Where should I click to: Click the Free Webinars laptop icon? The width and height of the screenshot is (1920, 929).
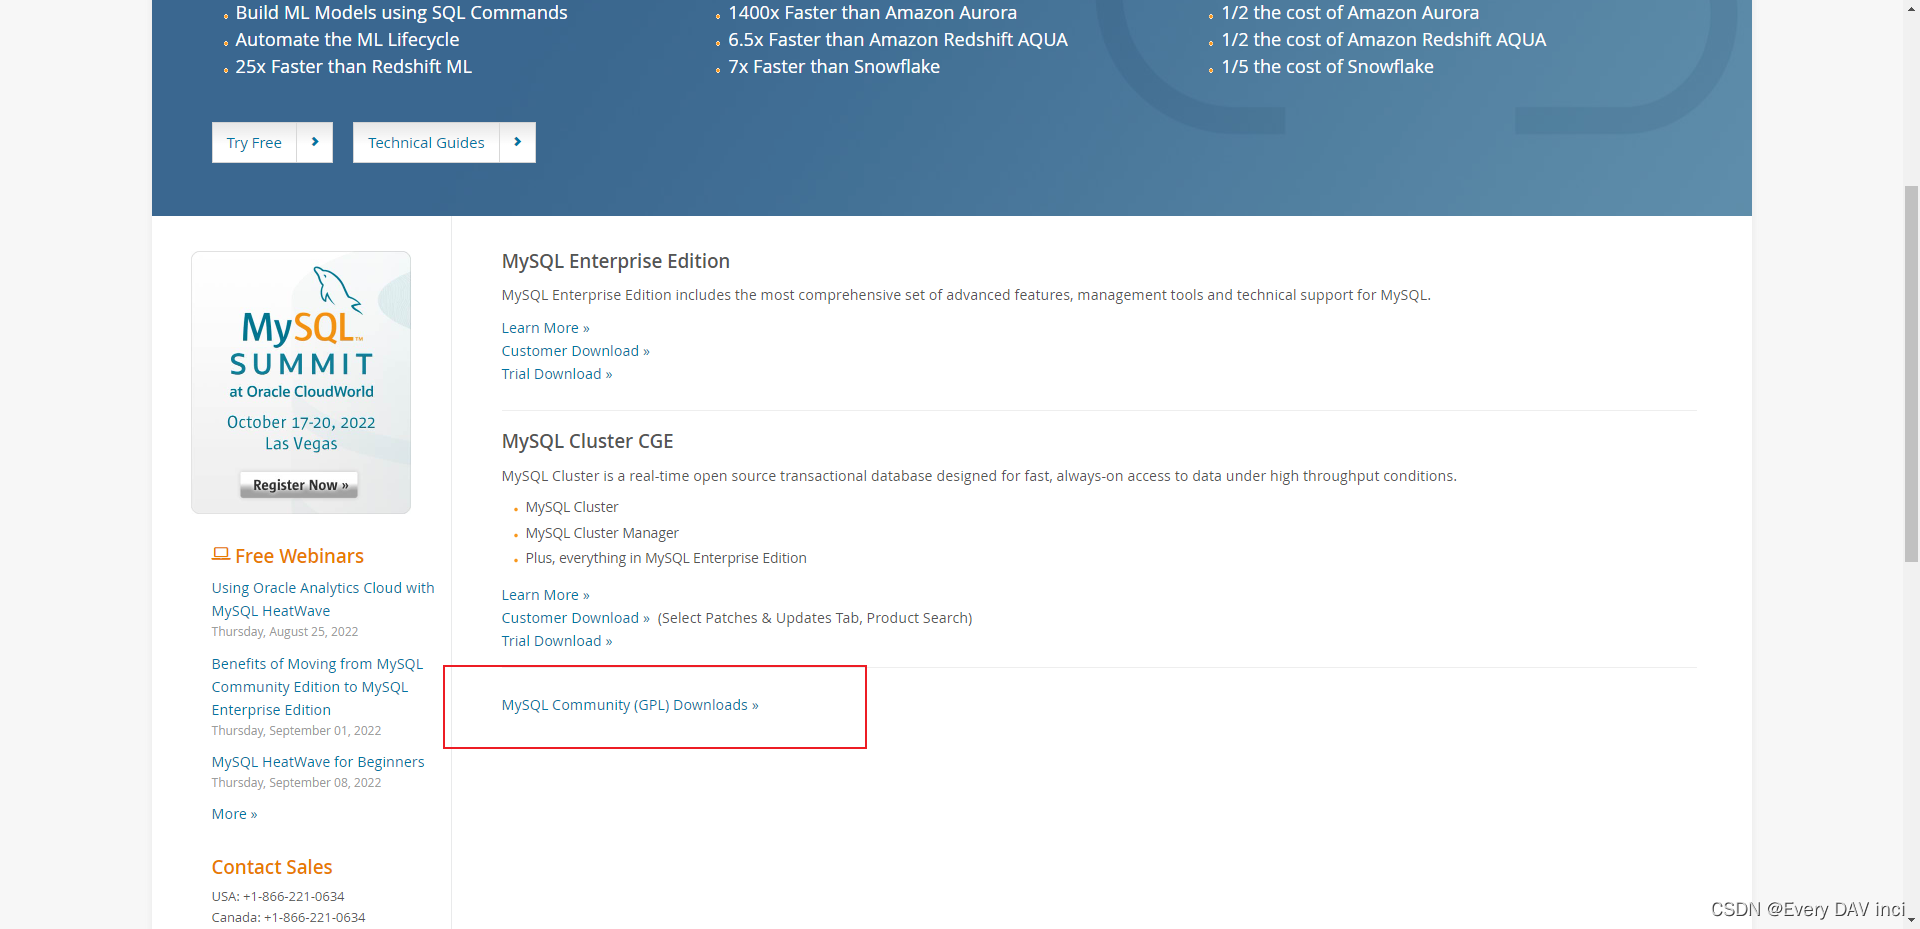click(221, 554)
